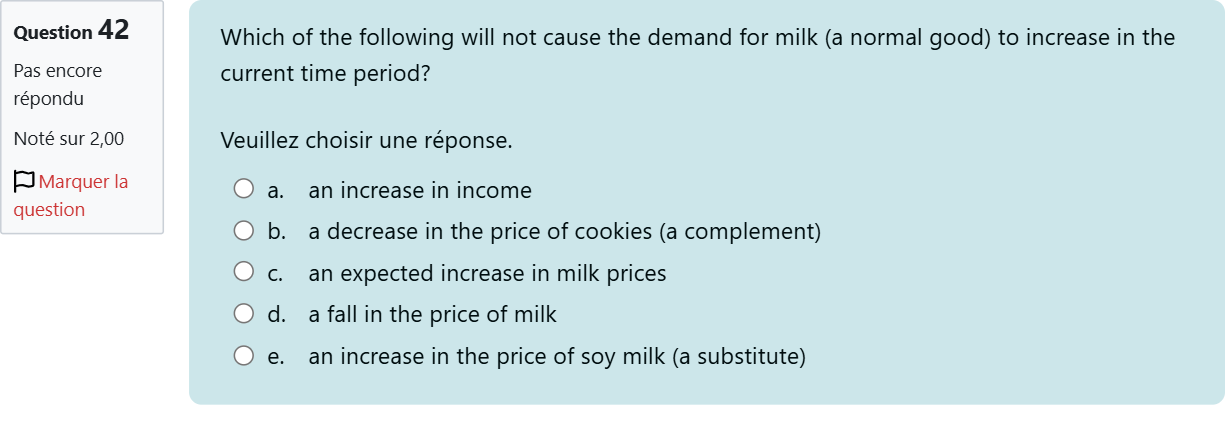This screenshot has width=1225, height=430.
Task: Click the soy milk substitute answer text
Action: click(557, 356)
